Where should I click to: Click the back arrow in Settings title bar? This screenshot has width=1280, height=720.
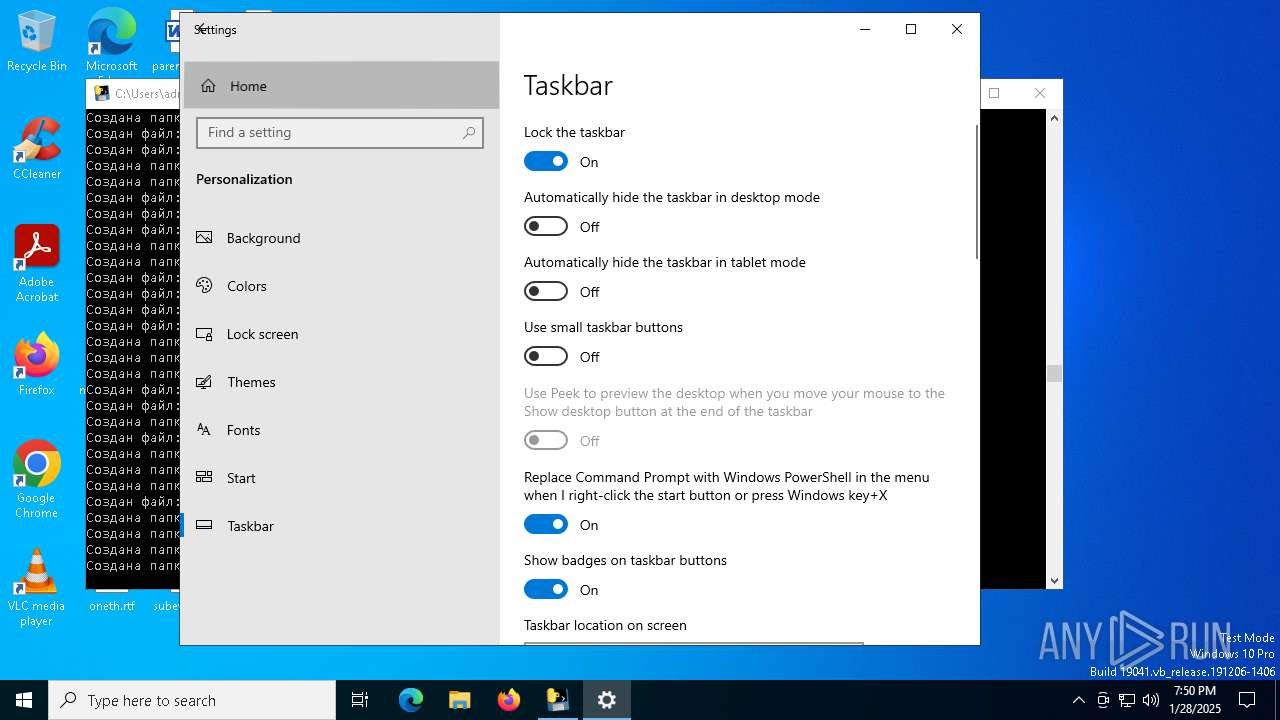pyautogui.click(x=201, y=29)
